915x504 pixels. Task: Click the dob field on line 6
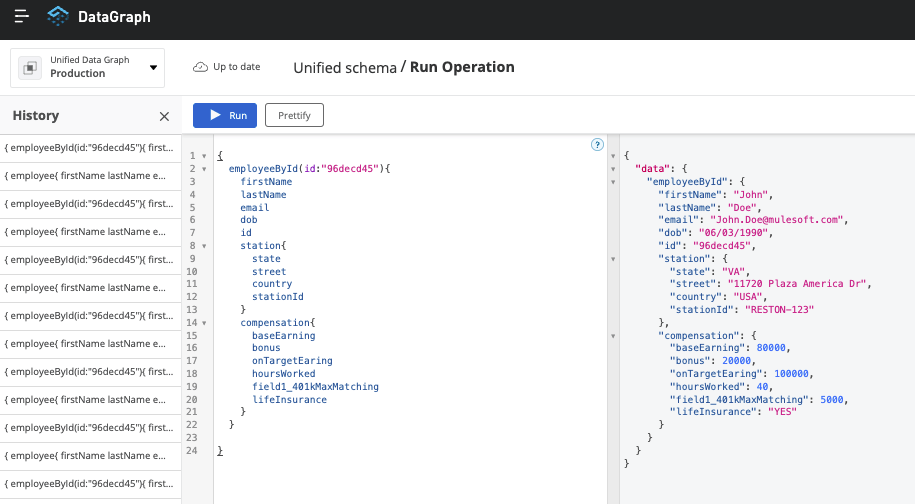(x=249, y=220)
